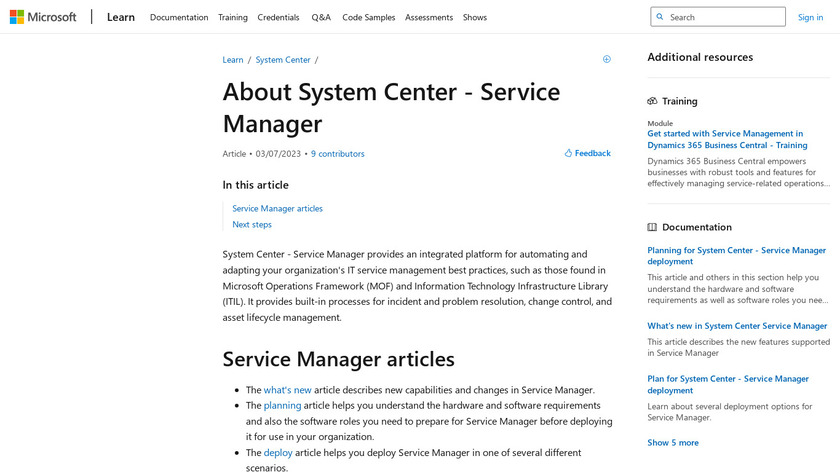The height and width of the screenshot is (472, 840).
Task: Click the Documentation book icon
Action: 652,227
